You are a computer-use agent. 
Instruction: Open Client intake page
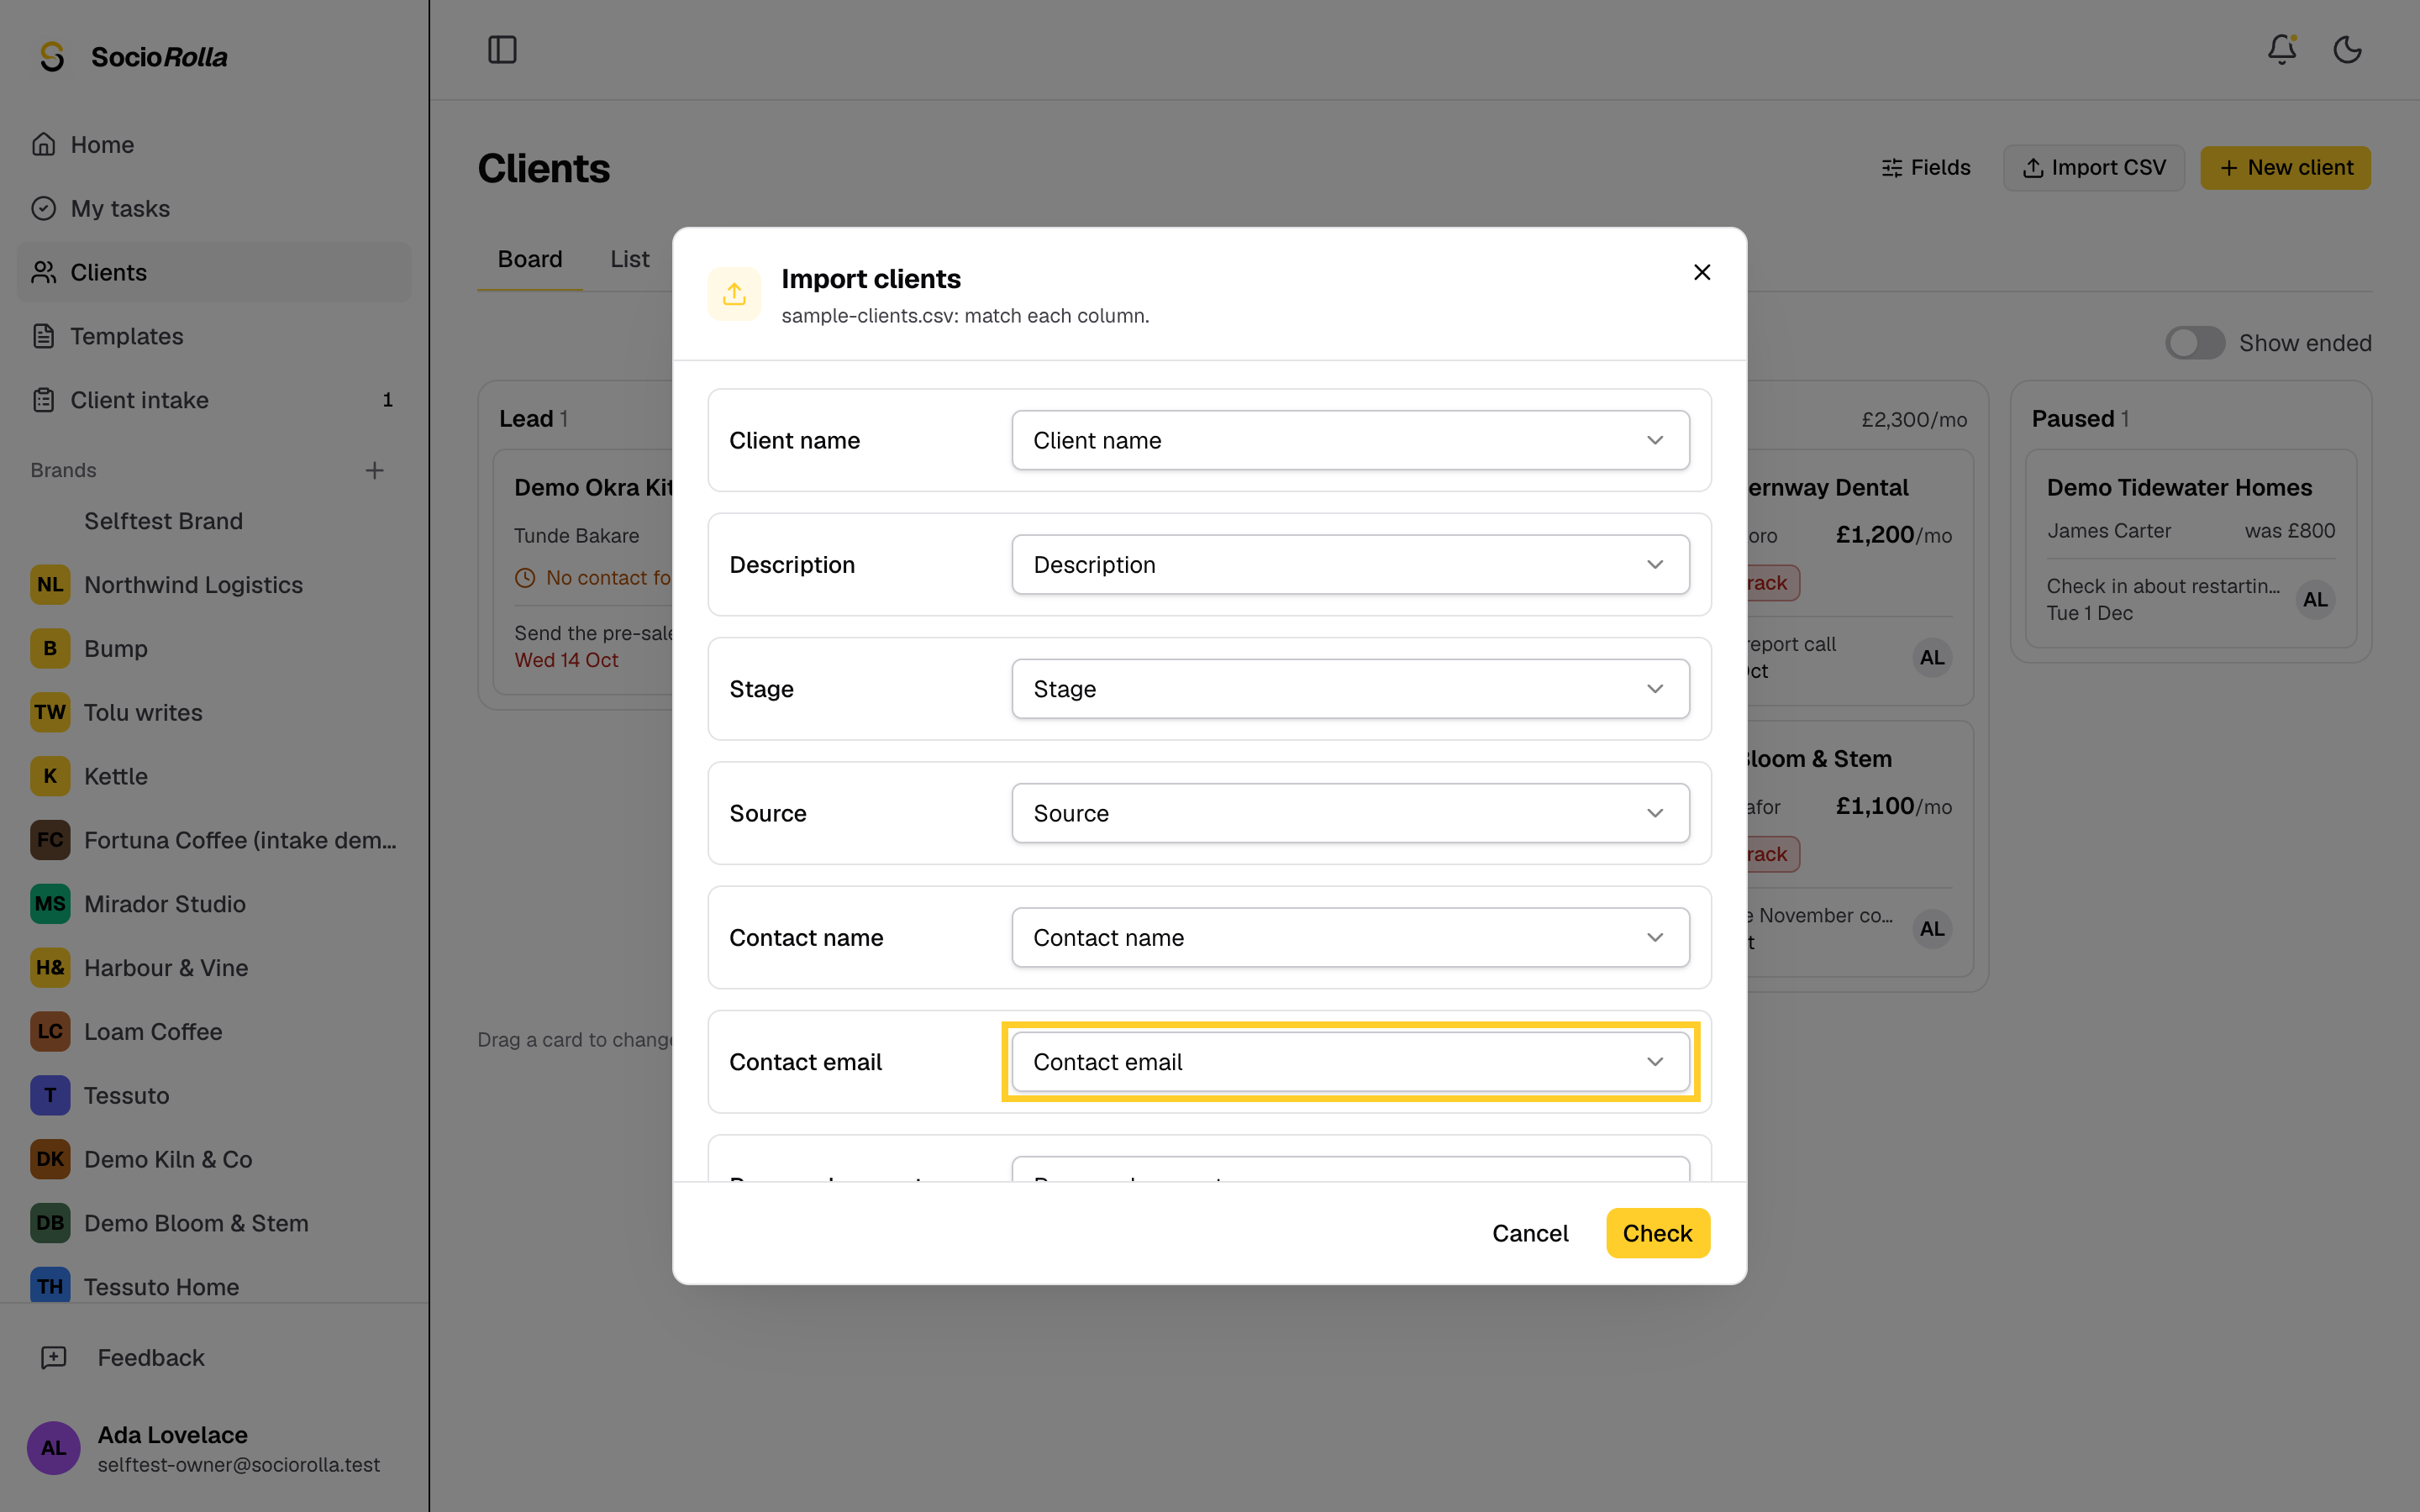coord(214,400)
